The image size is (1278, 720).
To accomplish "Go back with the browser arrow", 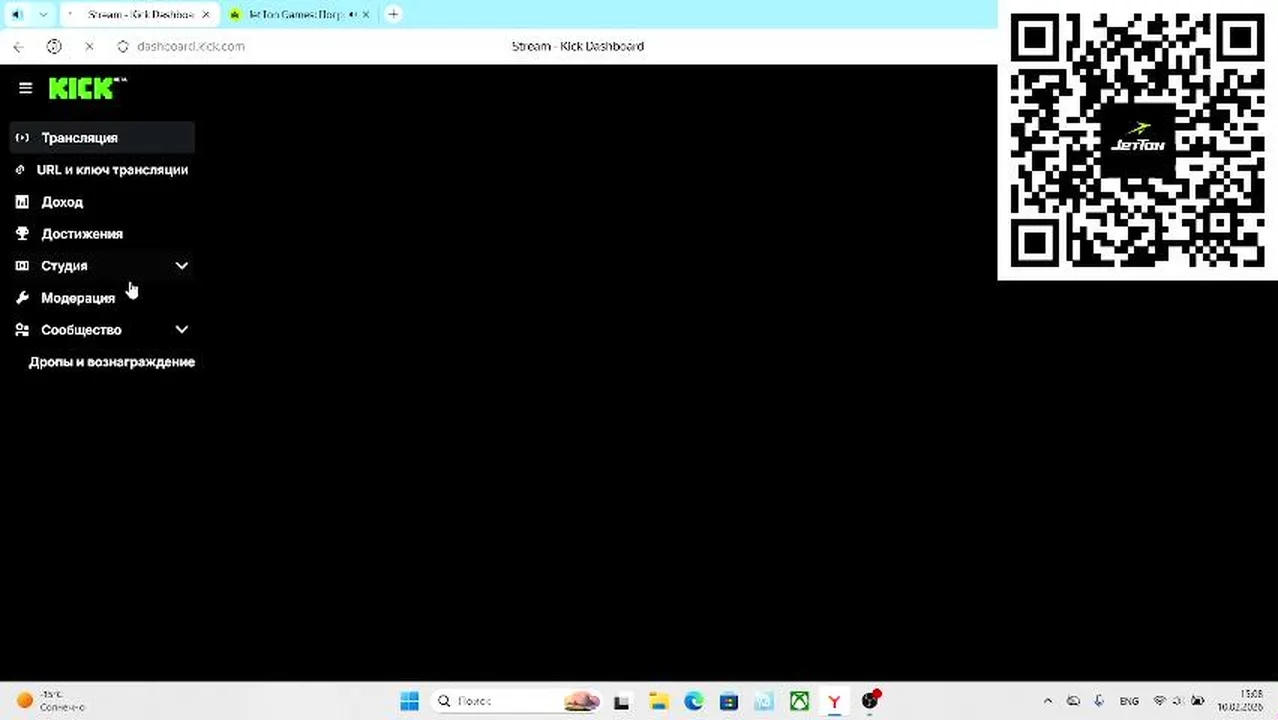I will point(18,46).
